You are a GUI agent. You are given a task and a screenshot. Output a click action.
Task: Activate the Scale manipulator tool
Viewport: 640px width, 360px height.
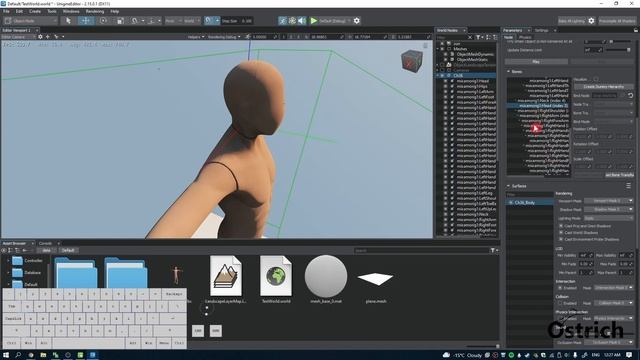pyautogui.click(x=120, y=21)
